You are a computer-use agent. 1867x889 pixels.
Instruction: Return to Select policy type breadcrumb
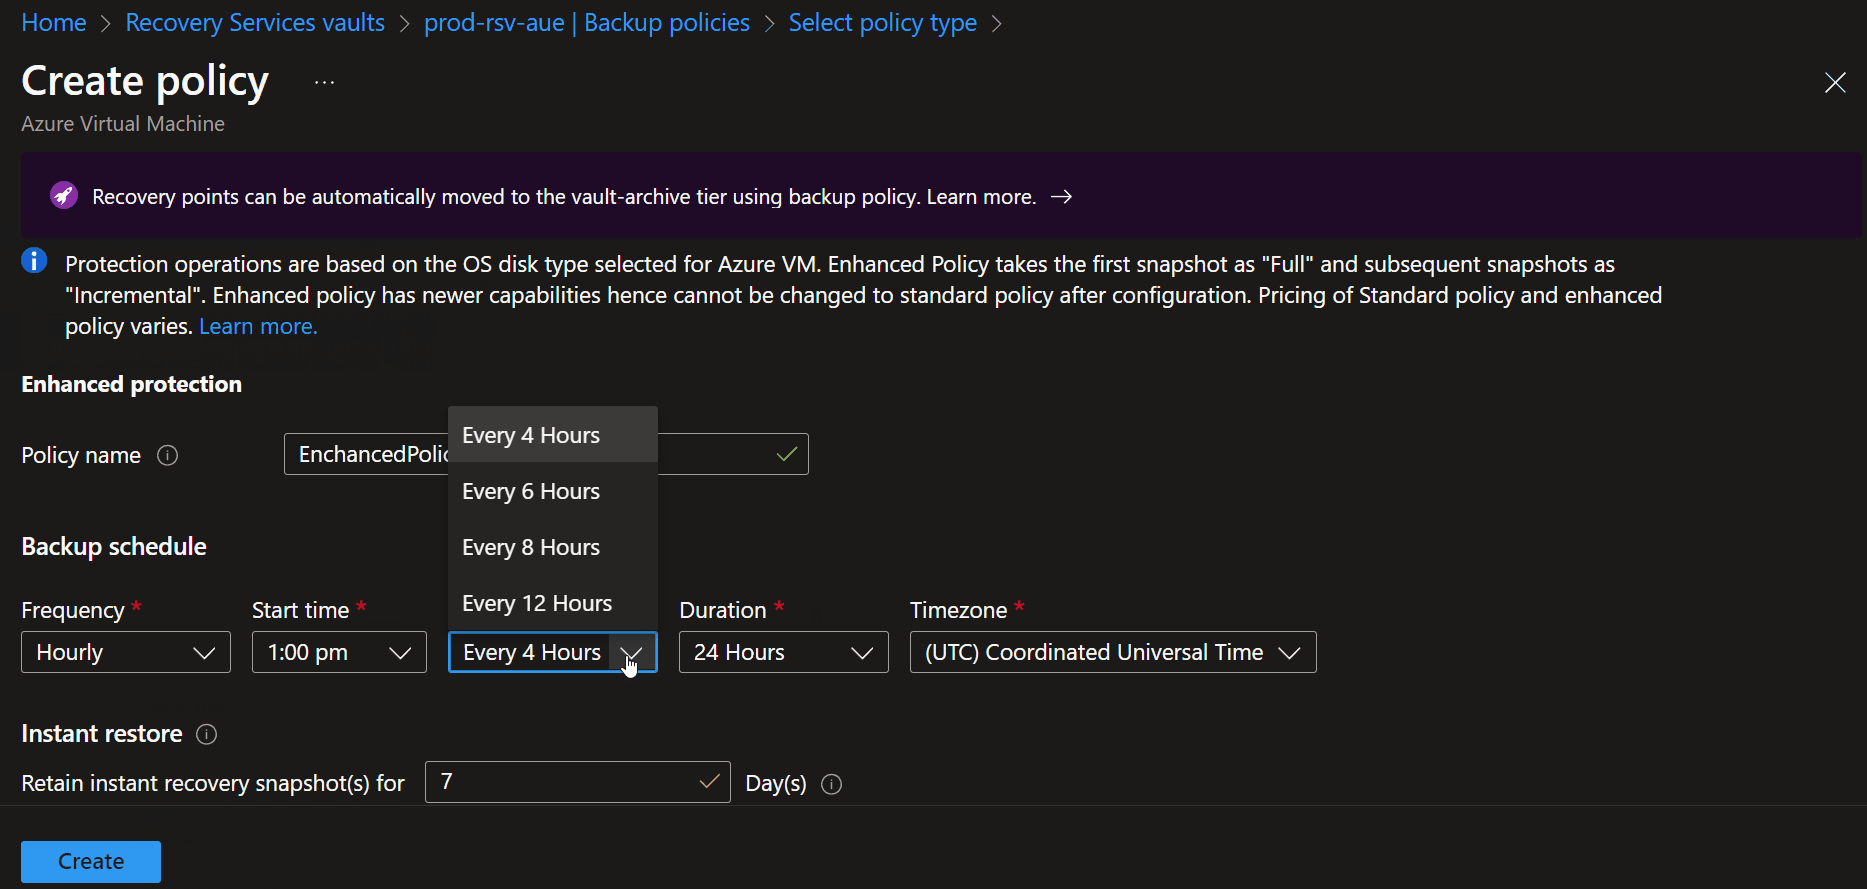click(883, 22)
